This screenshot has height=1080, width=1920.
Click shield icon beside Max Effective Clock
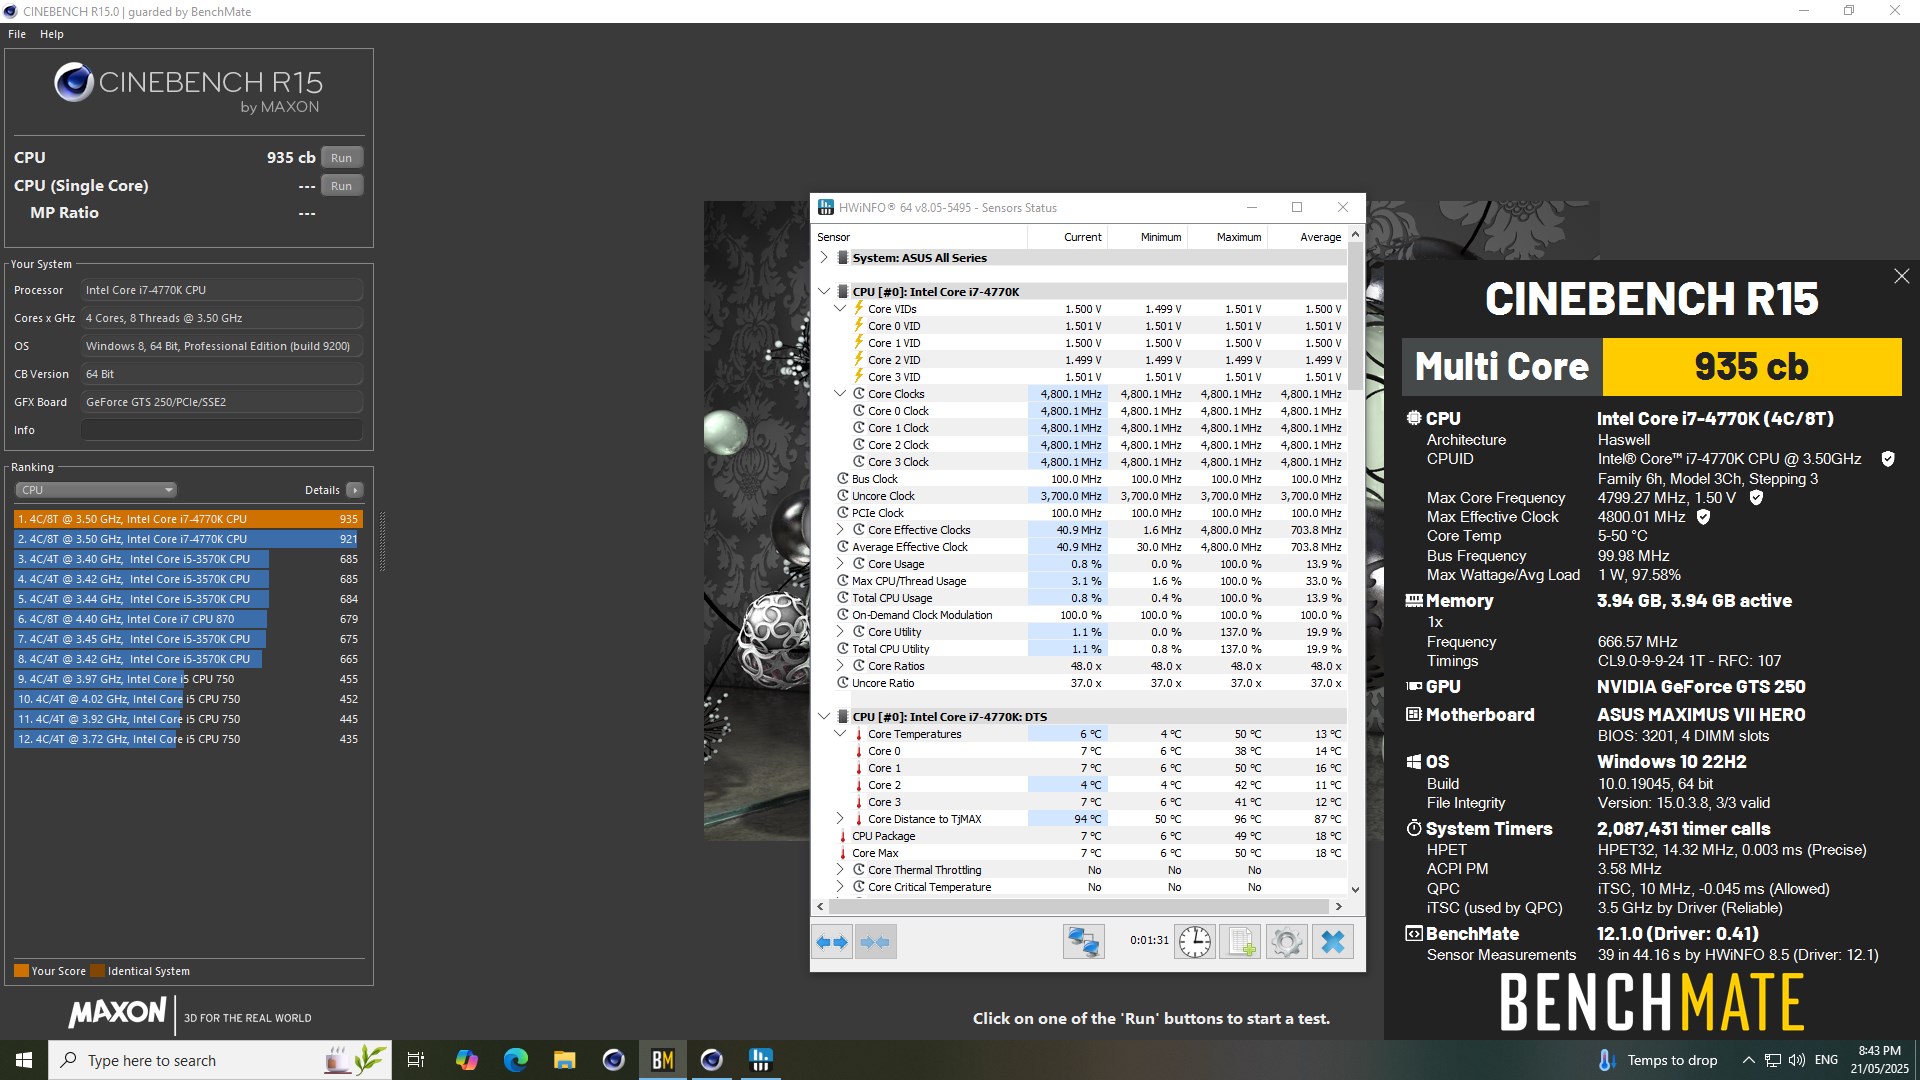tap(1704, 517)
